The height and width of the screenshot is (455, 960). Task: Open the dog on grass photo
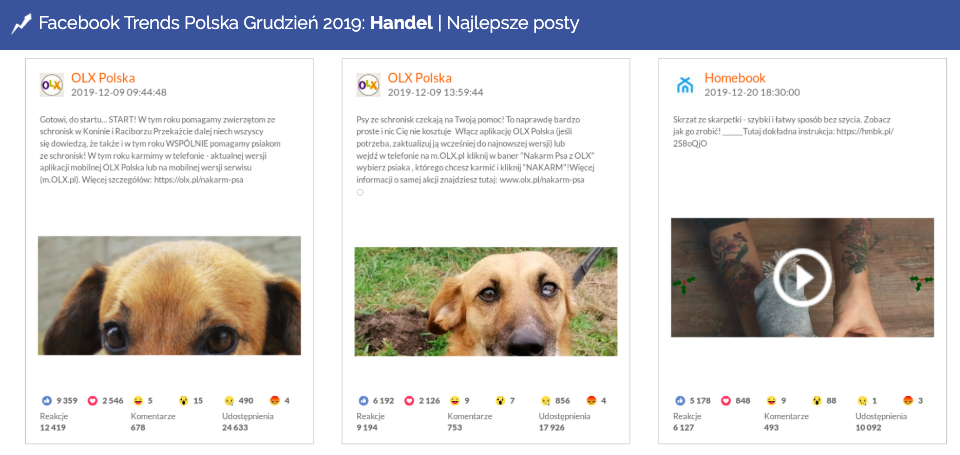[x=485, y=301]
